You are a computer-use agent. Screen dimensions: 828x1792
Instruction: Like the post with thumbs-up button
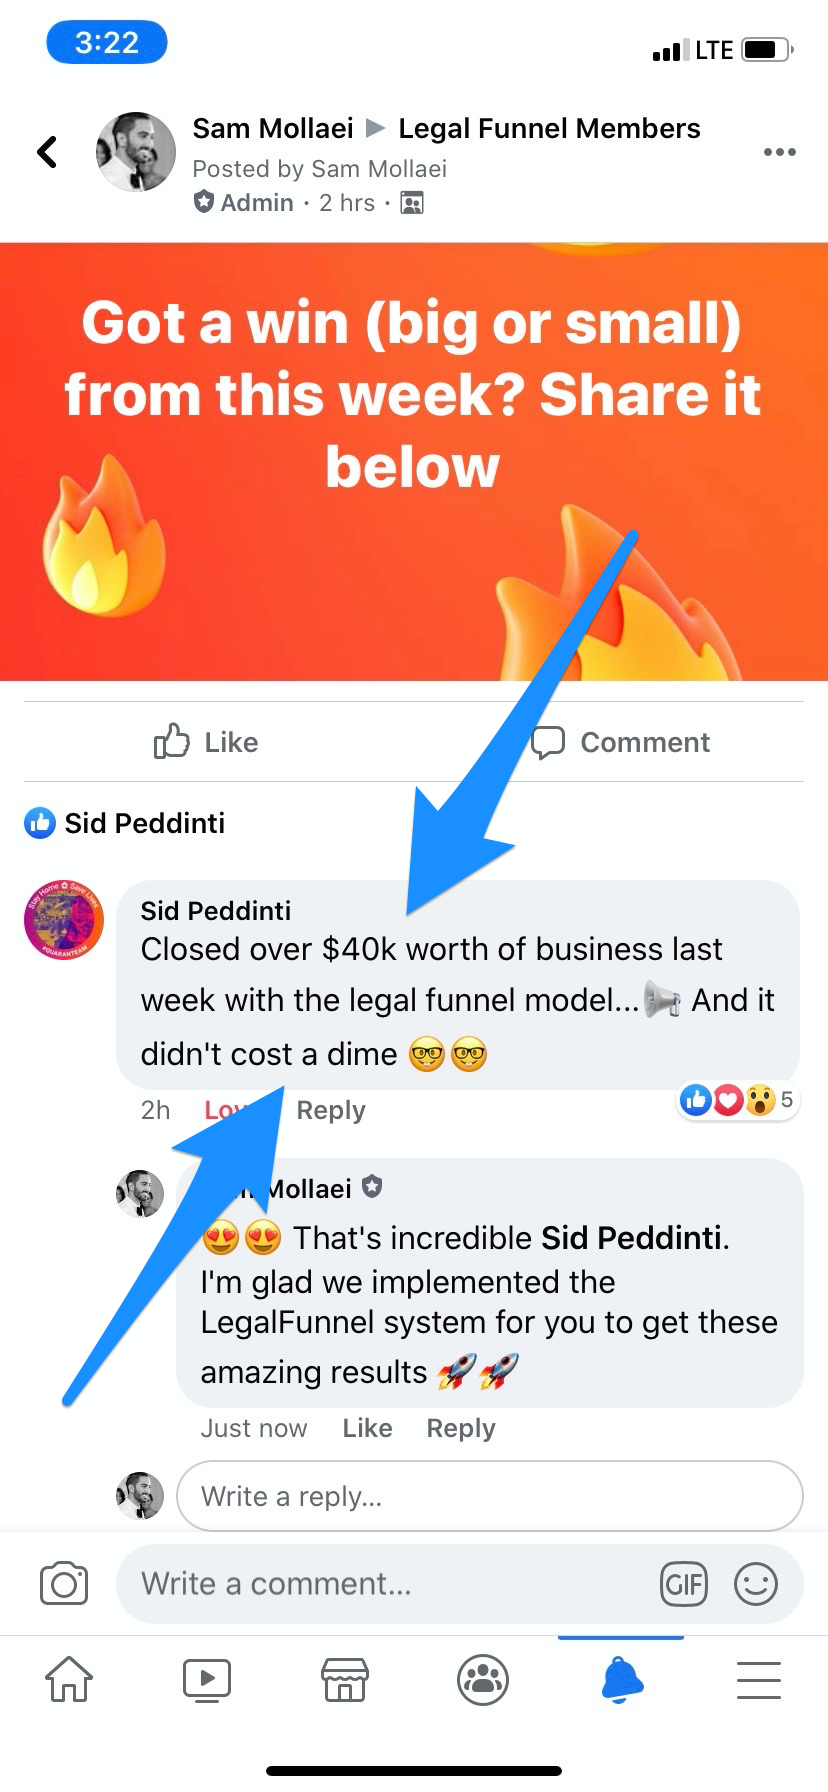pos(207,742)
